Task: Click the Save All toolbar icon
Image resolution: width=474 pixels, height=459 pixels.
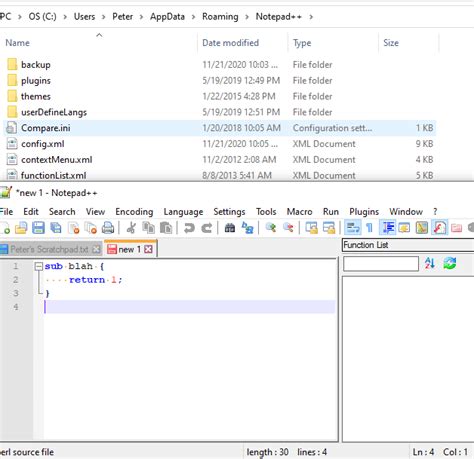Action: tap(56, 228)
